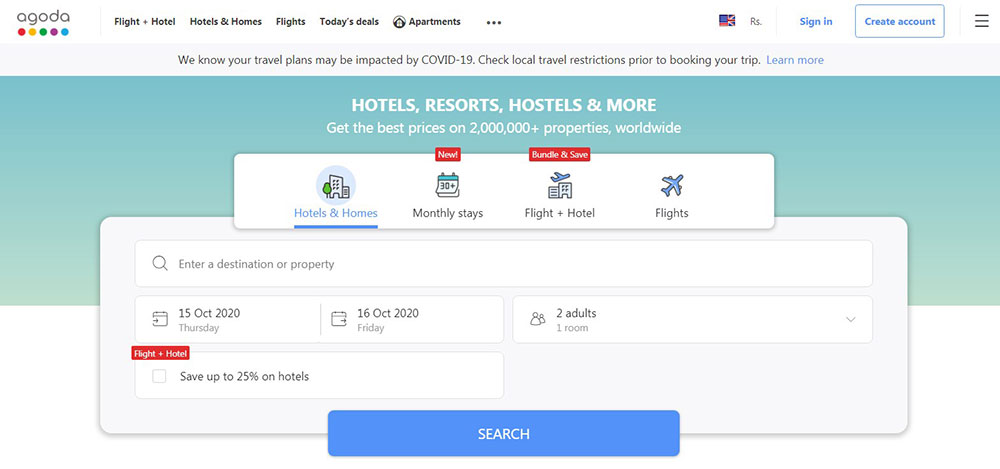Click the Apartments house icon in the navigation

pos(399,22)
